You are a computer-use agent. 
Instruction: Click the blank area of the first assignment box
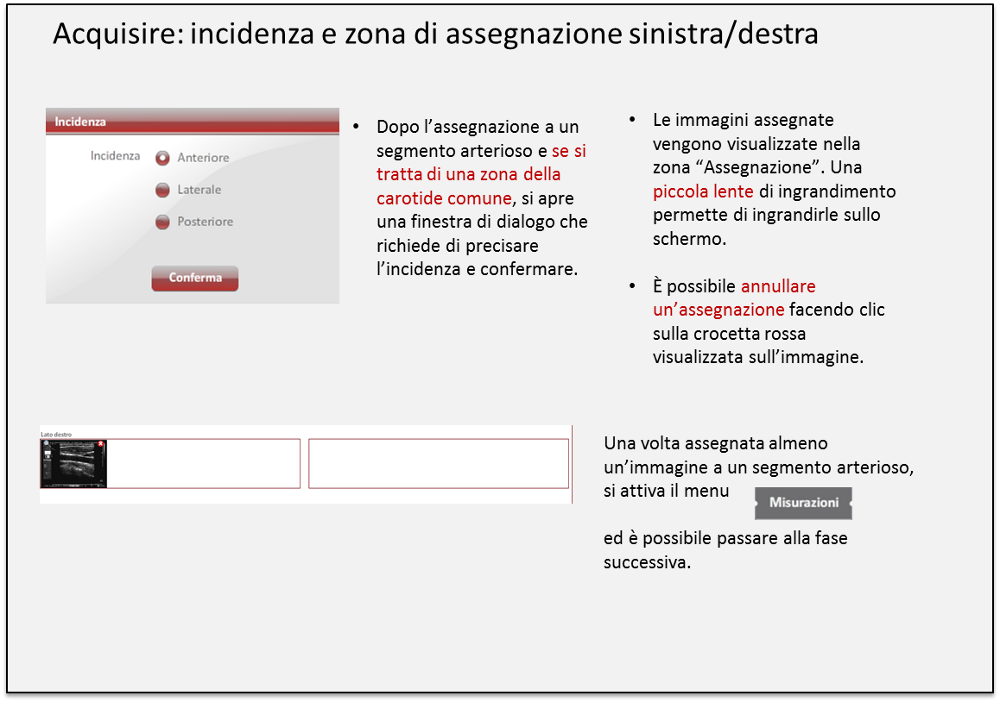click(203, 464)
